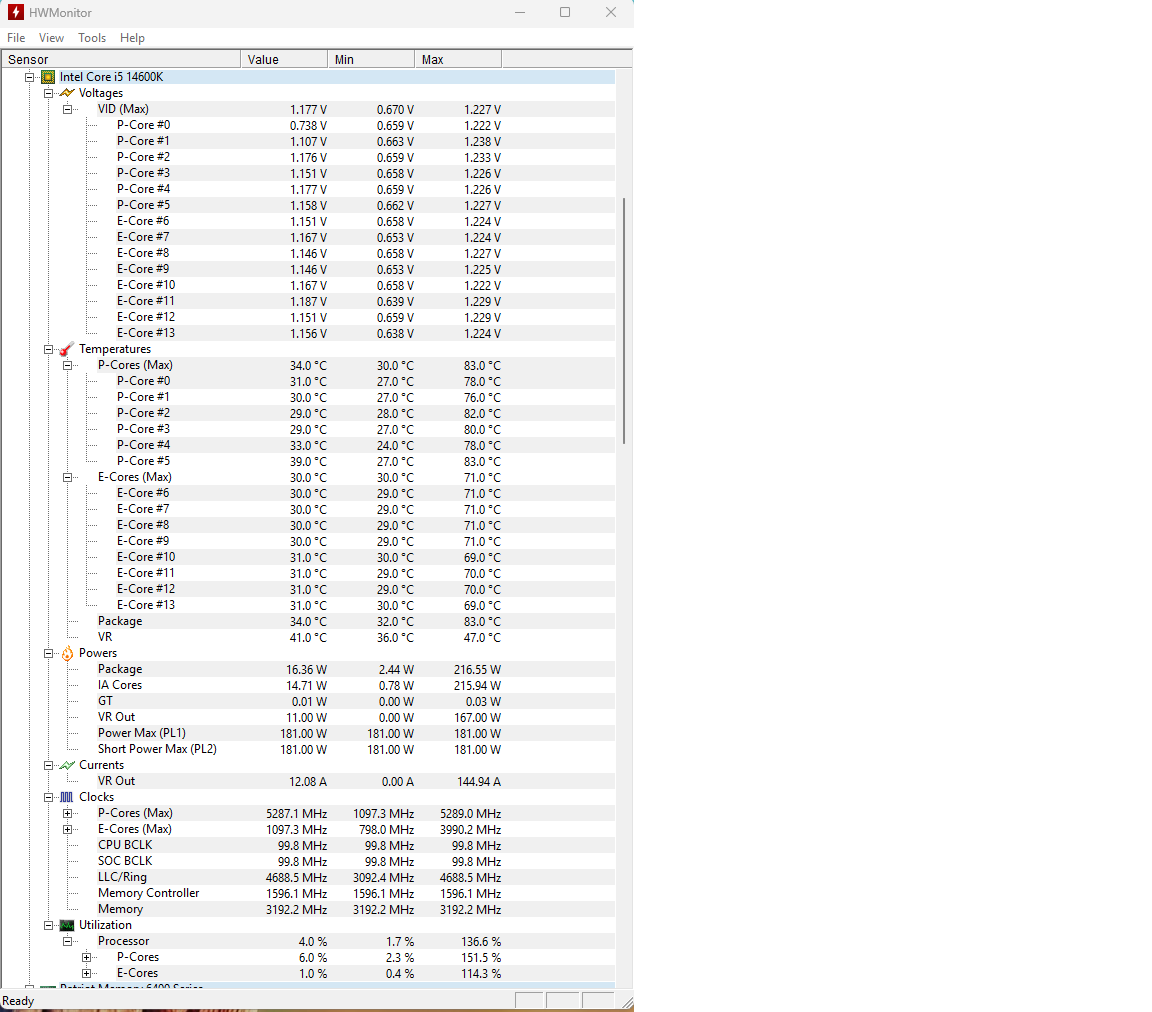Collapse the Temperatures section
Viewport: 1152px width, 1012px height.
pos(48,350)
